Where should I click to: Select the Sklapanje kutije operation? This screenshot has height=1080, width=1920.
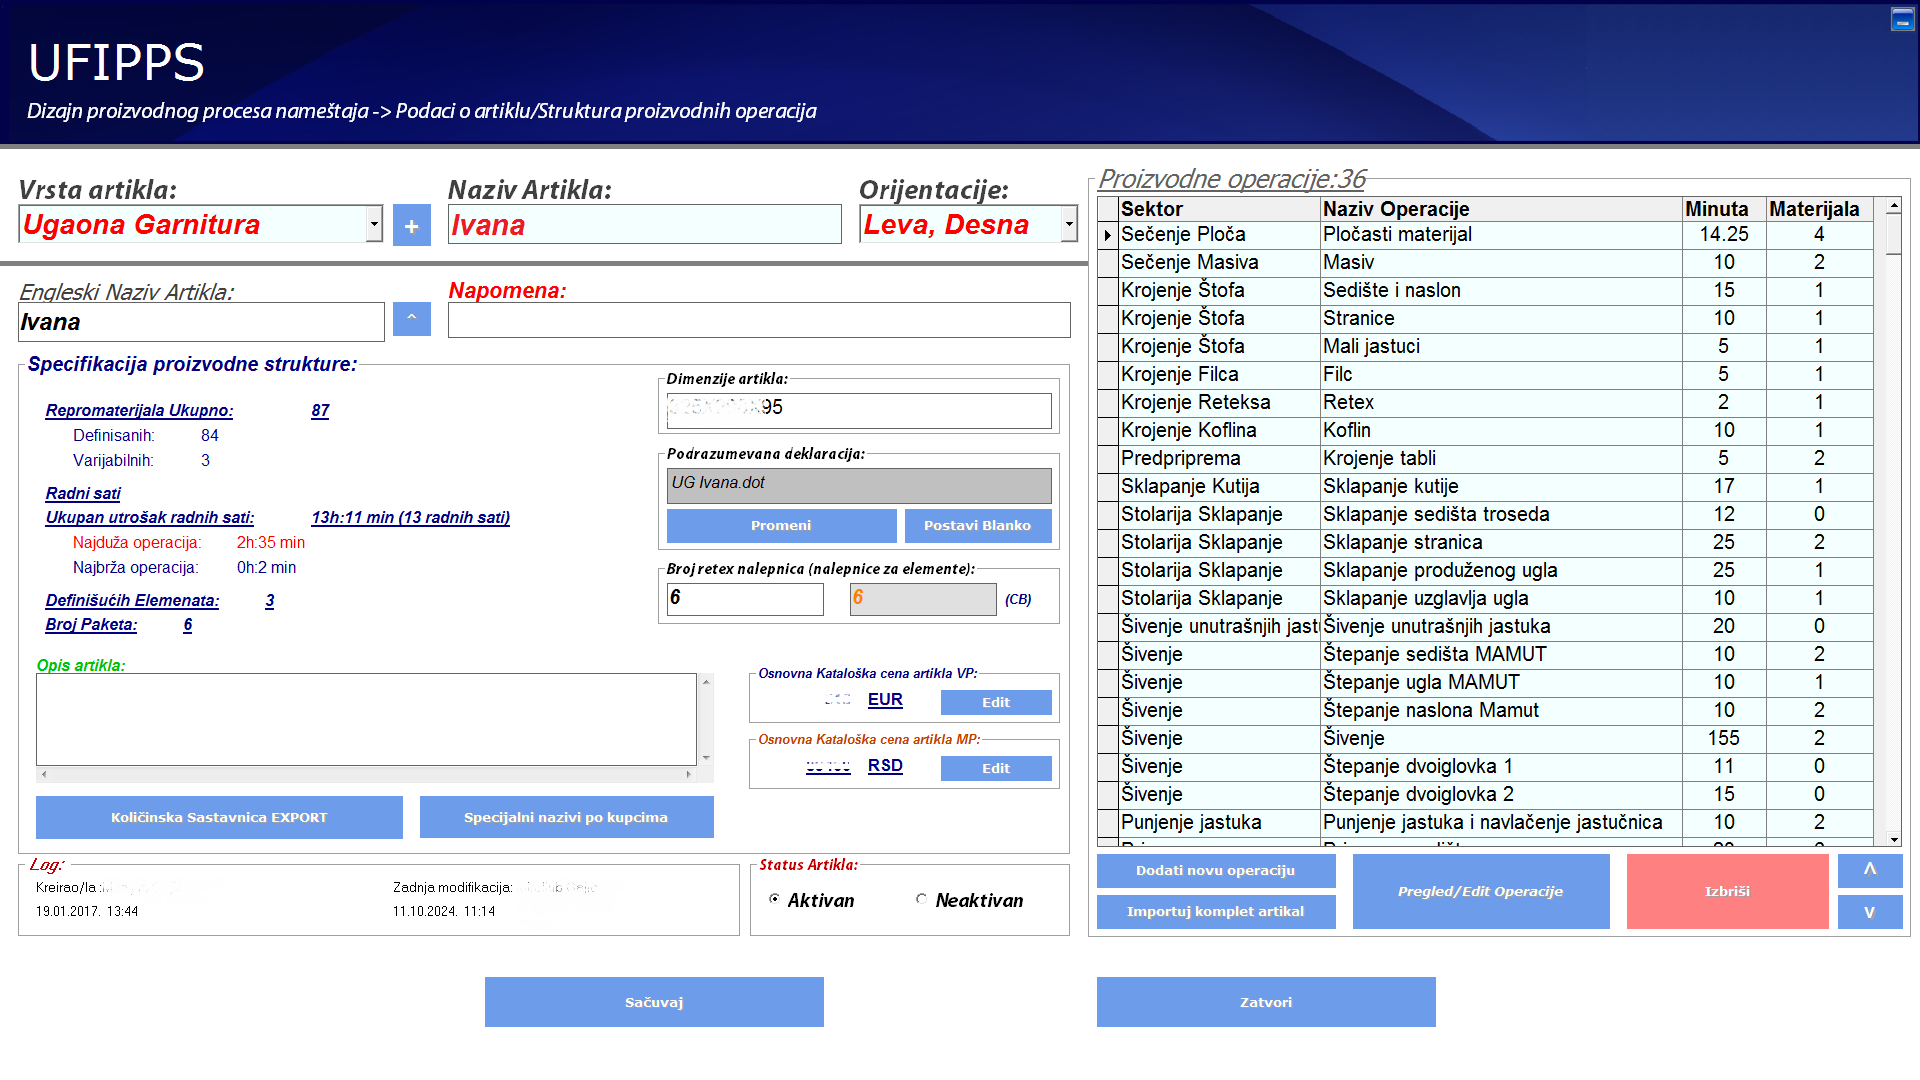[1501, 487]
